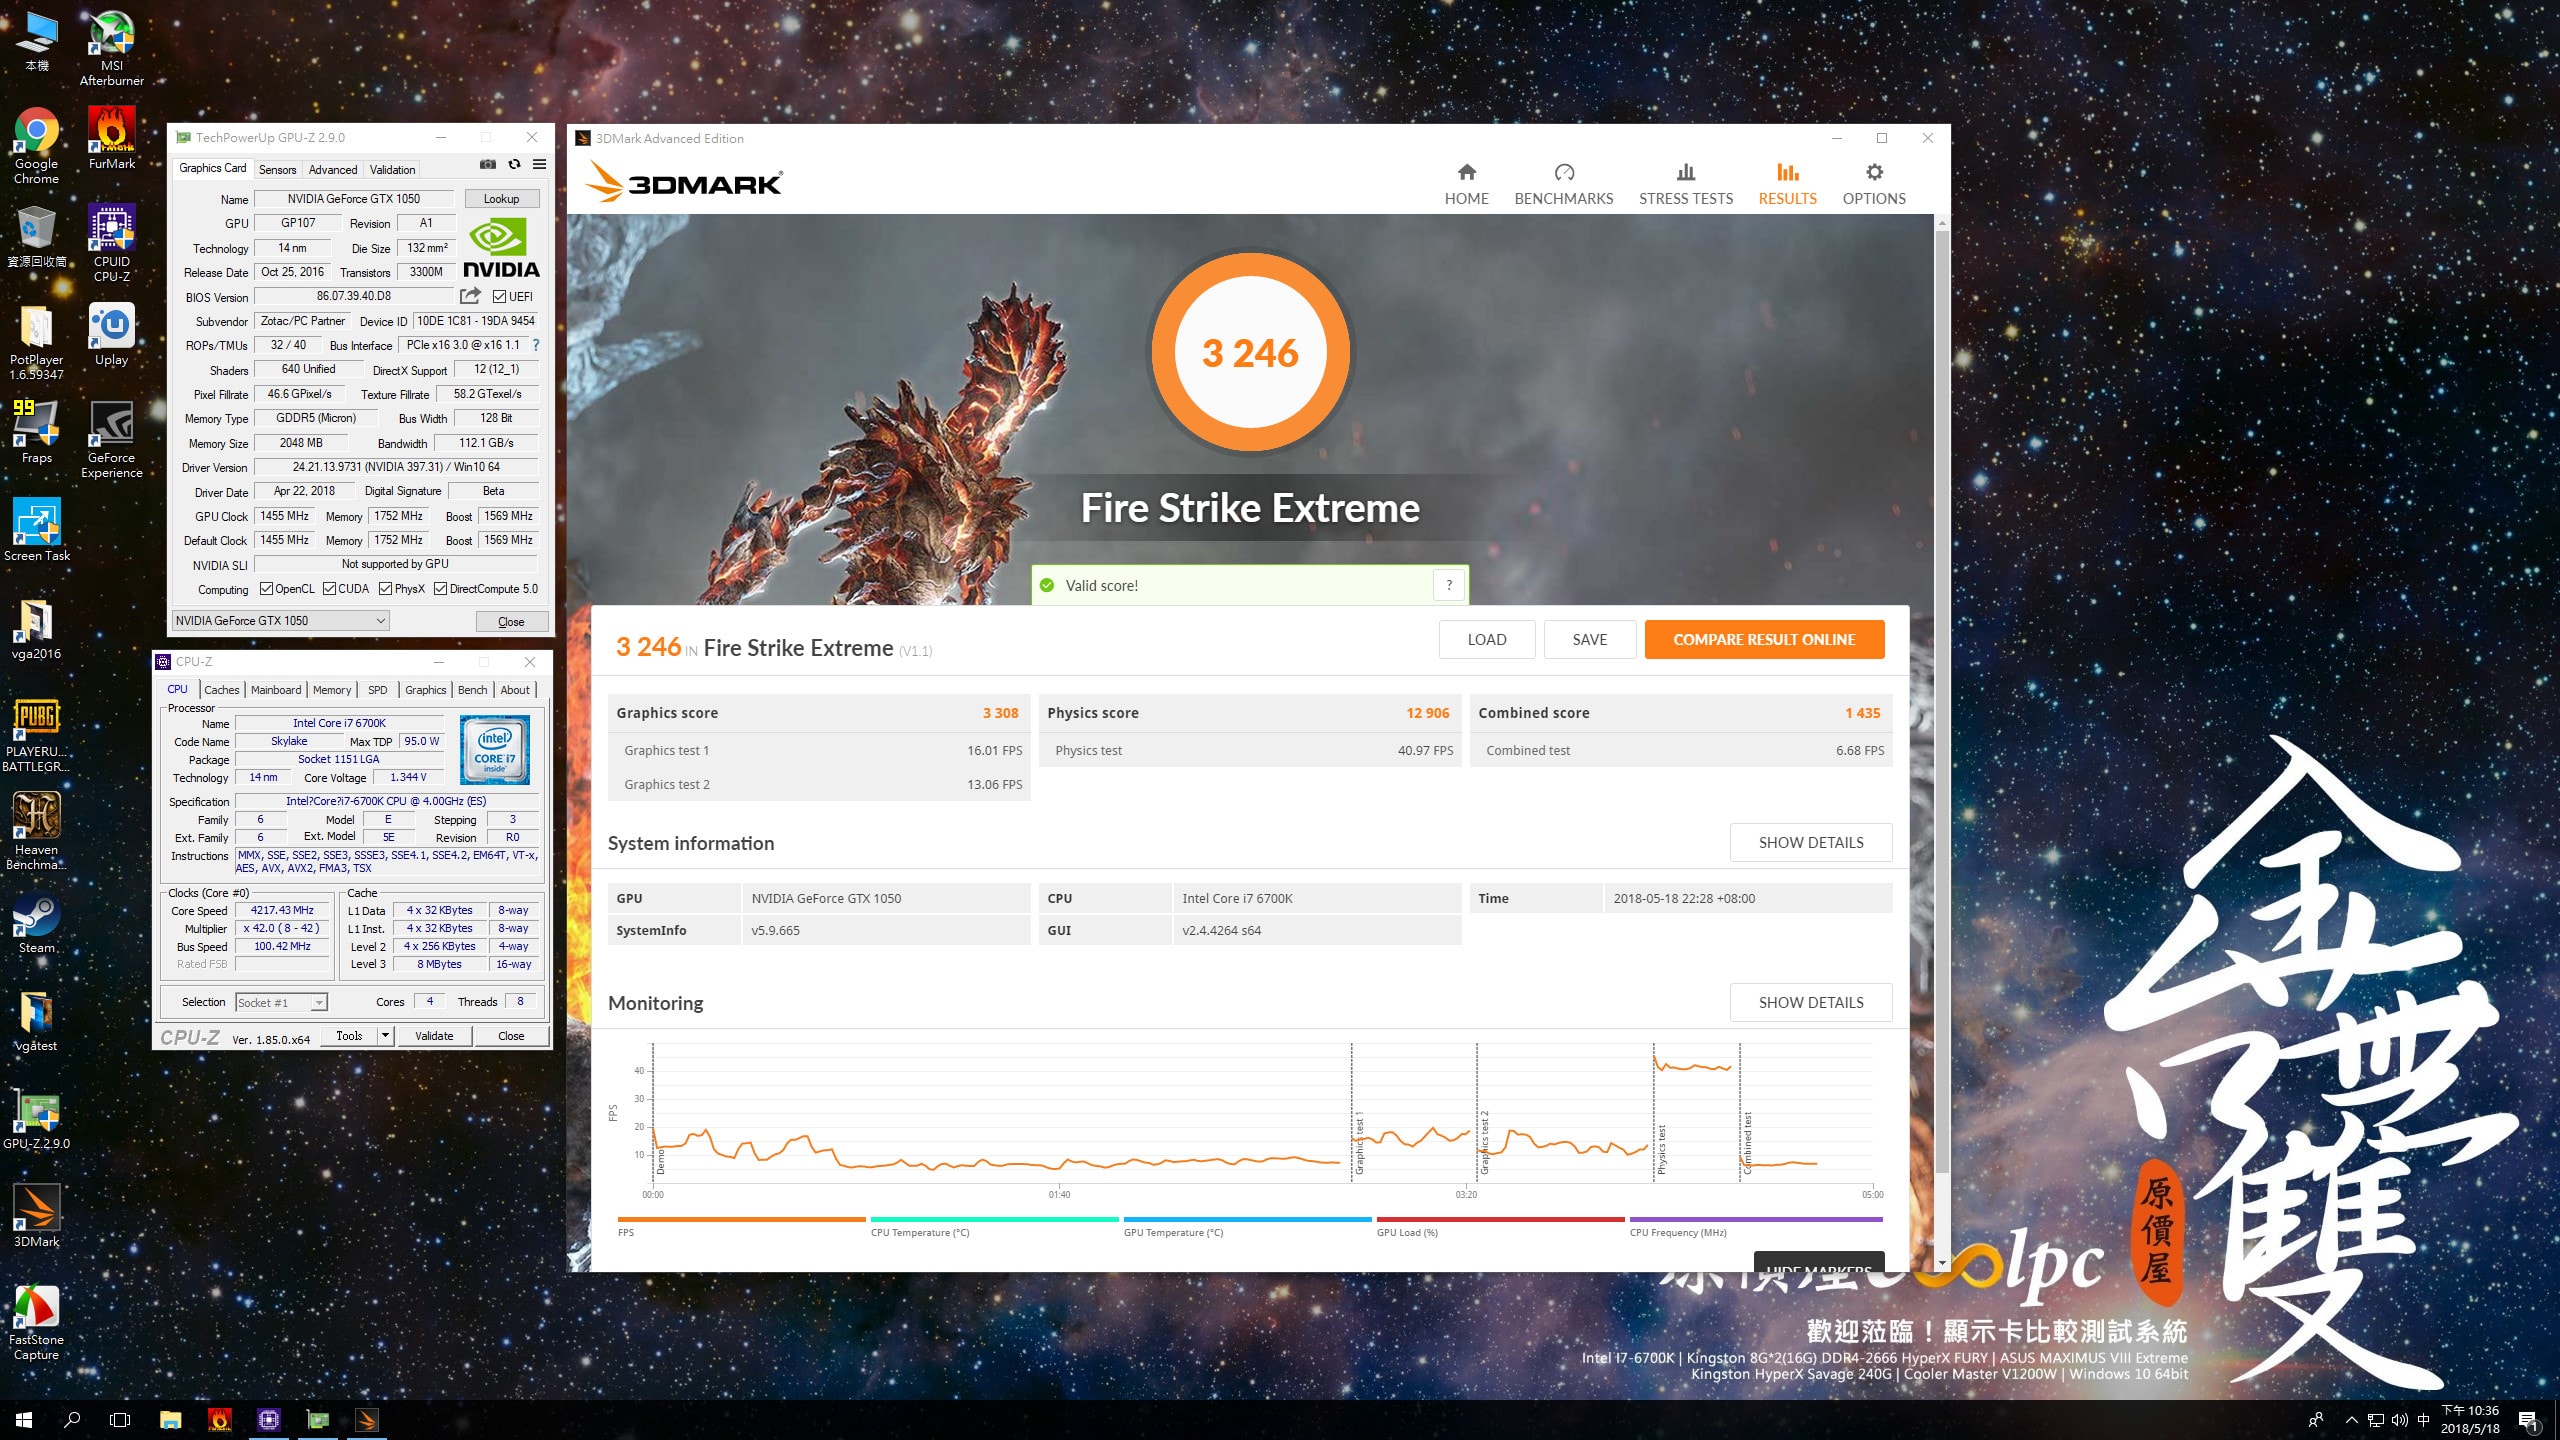The image size is (2560, 1440).
Task: Switch to GPU-Z Sensors tab
Action: coord(277,170)
